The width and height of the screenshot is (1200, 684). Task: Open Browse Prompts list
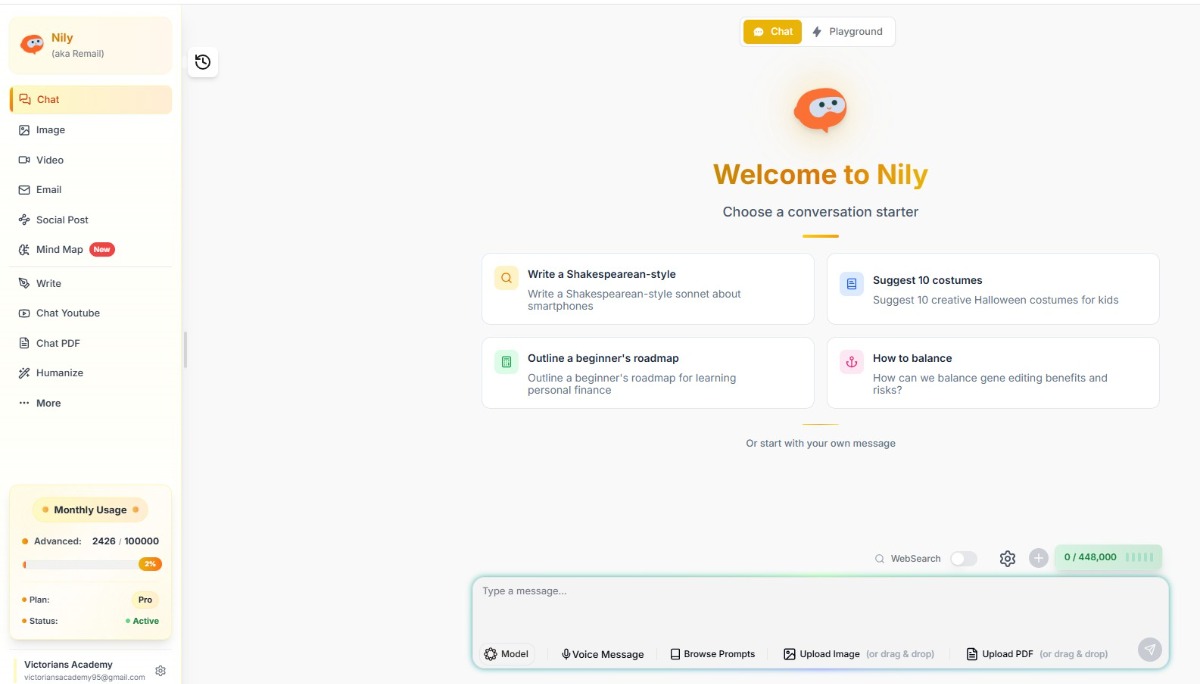click(712, 654)
